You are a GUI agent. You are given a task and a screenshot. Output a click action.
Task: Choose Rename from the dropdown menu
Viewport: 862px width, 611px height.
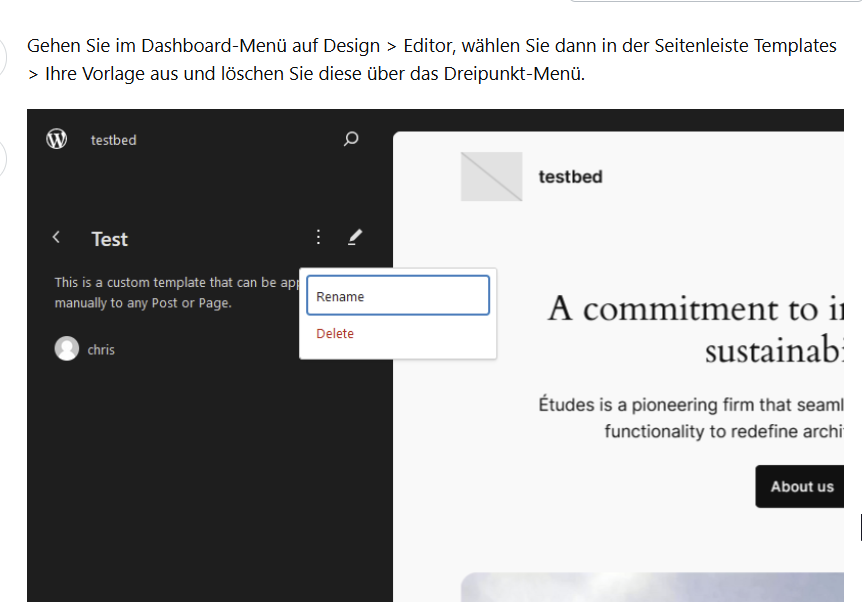click(397, 296)
